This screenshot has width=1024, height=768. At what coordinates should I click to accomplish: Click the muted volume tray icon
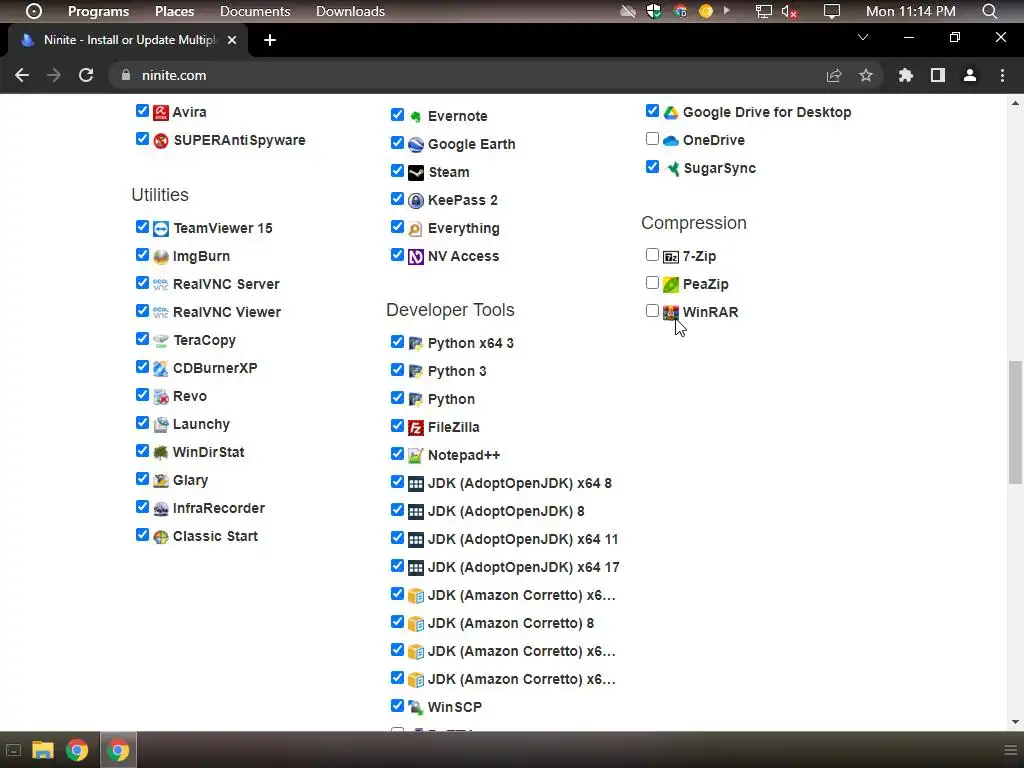point(789,11)
